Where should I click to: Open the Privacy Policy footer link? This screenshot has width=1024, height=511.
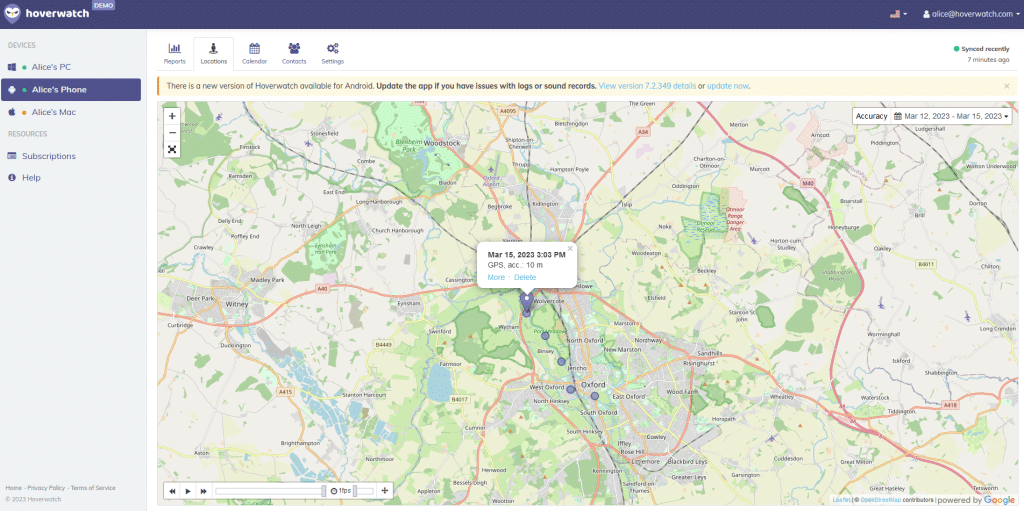tap(46, 488)
